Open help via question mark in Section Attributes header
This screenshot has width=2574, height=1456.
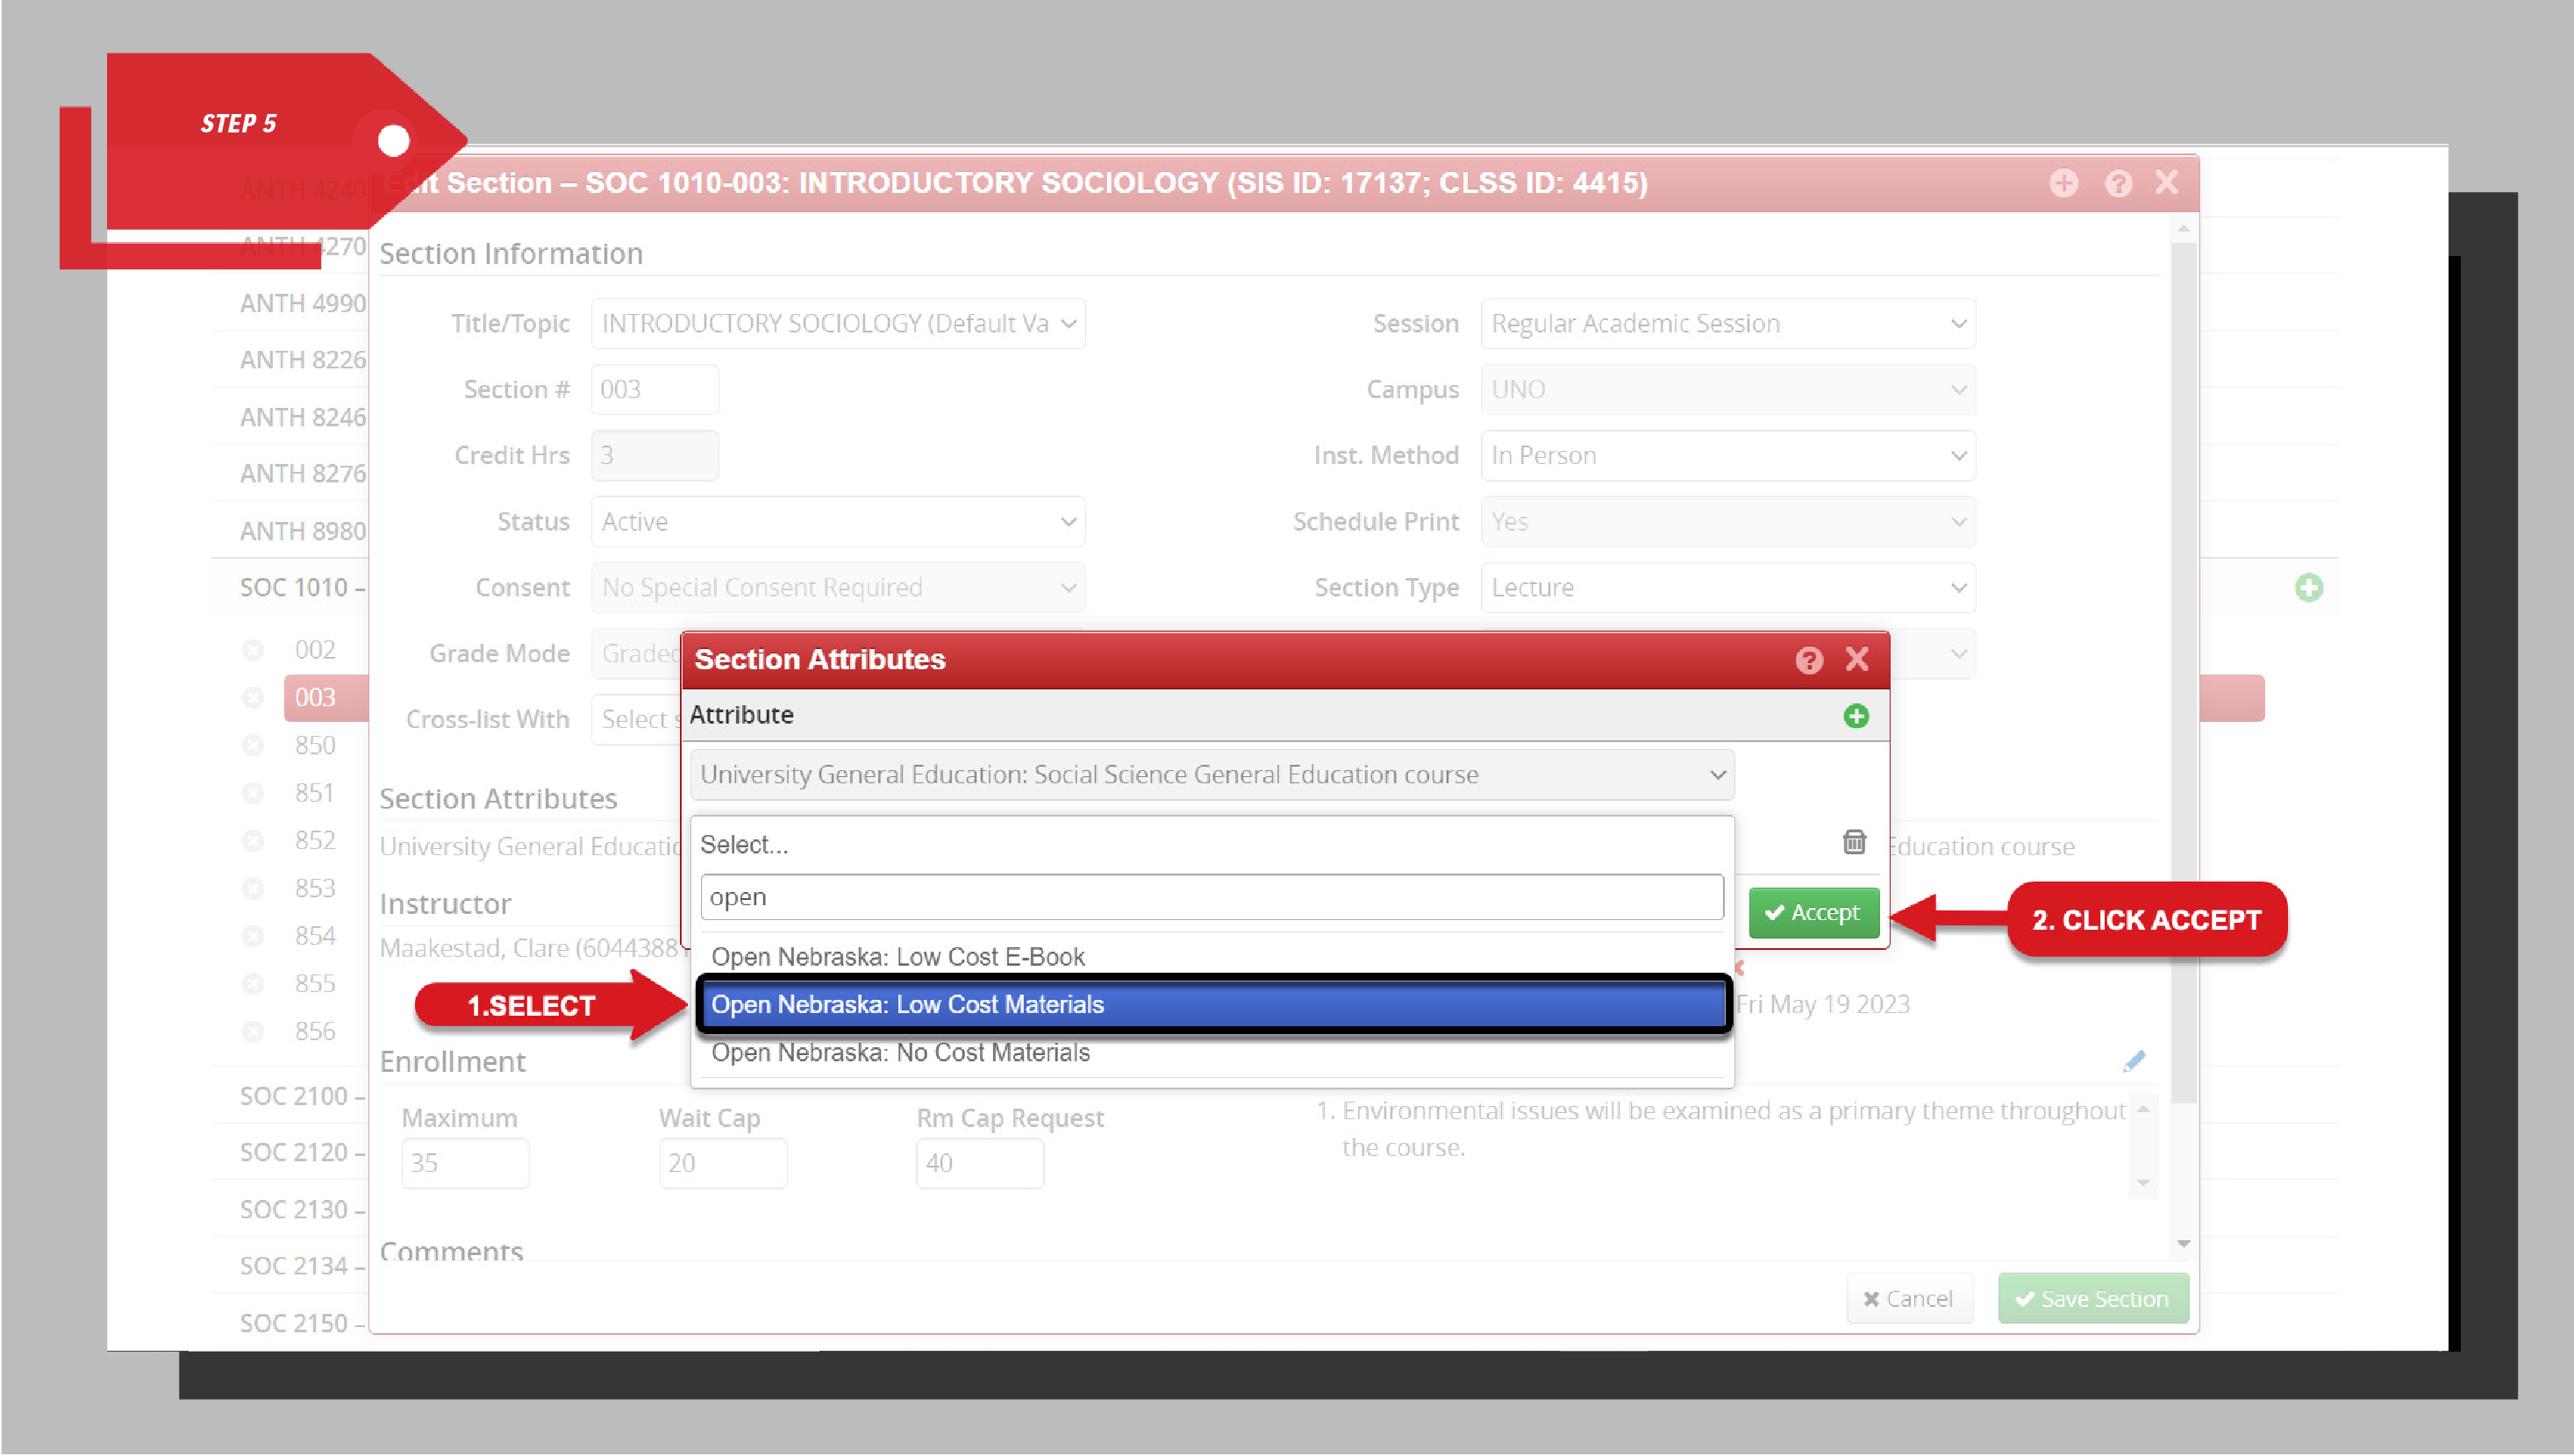point(1809,659)
